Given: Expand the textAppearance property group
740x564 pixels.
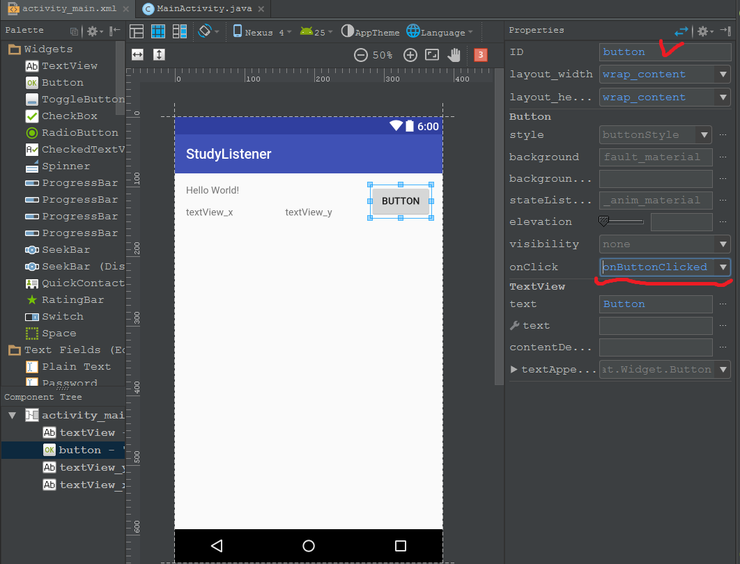Looking at the screenshot, I should coord(514,369).
